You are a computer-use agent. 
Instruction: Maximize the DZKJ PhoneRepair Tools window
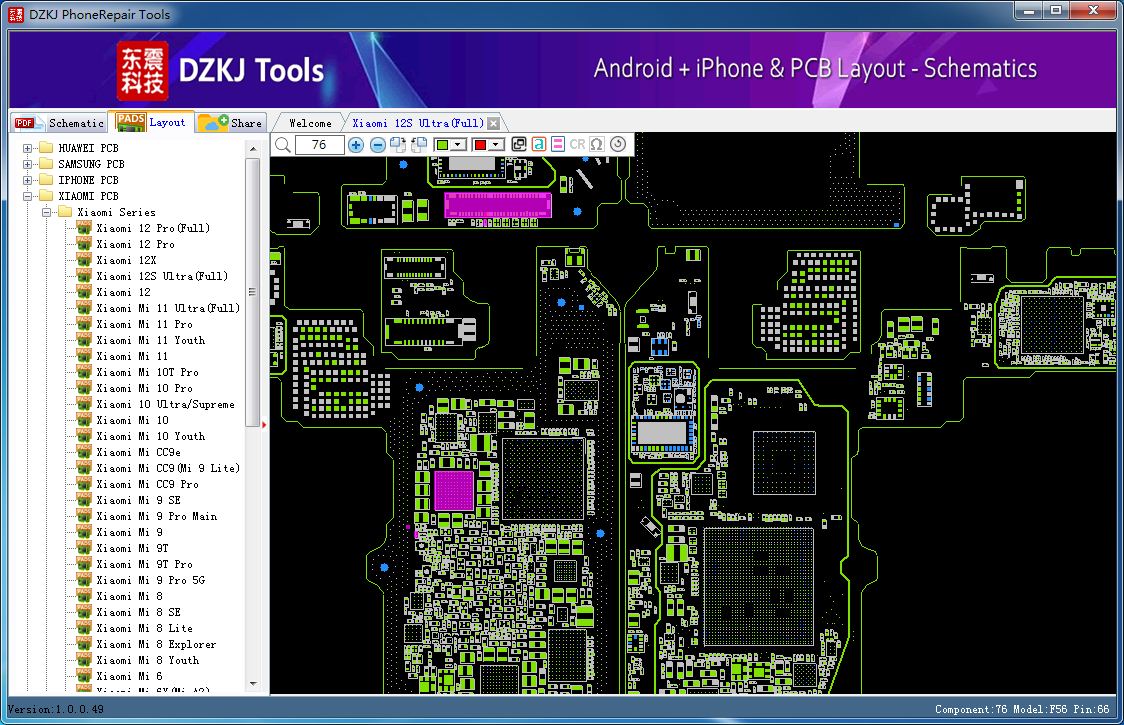[1056, 11]
